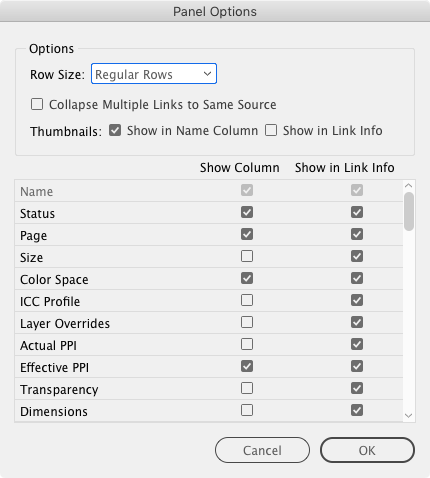Click the Cancel button
The height and width of the screenshot is (478, 430).
pyautogui.click(x=262, y=450)
